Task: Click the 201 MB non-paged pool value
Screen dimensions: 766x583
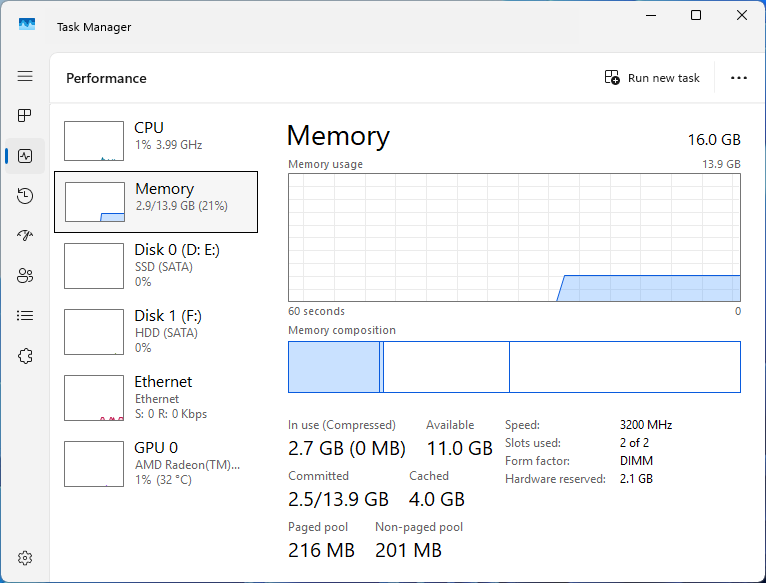Action: click(408, 550)
